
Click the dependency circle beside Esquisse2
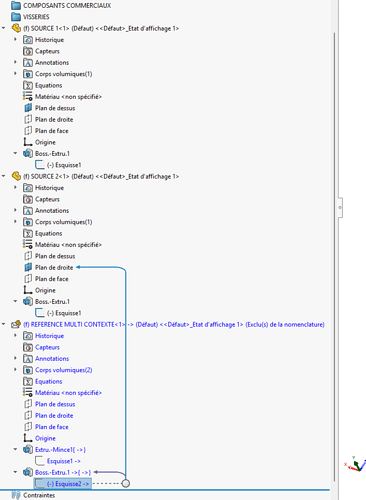tap(126, 483)
